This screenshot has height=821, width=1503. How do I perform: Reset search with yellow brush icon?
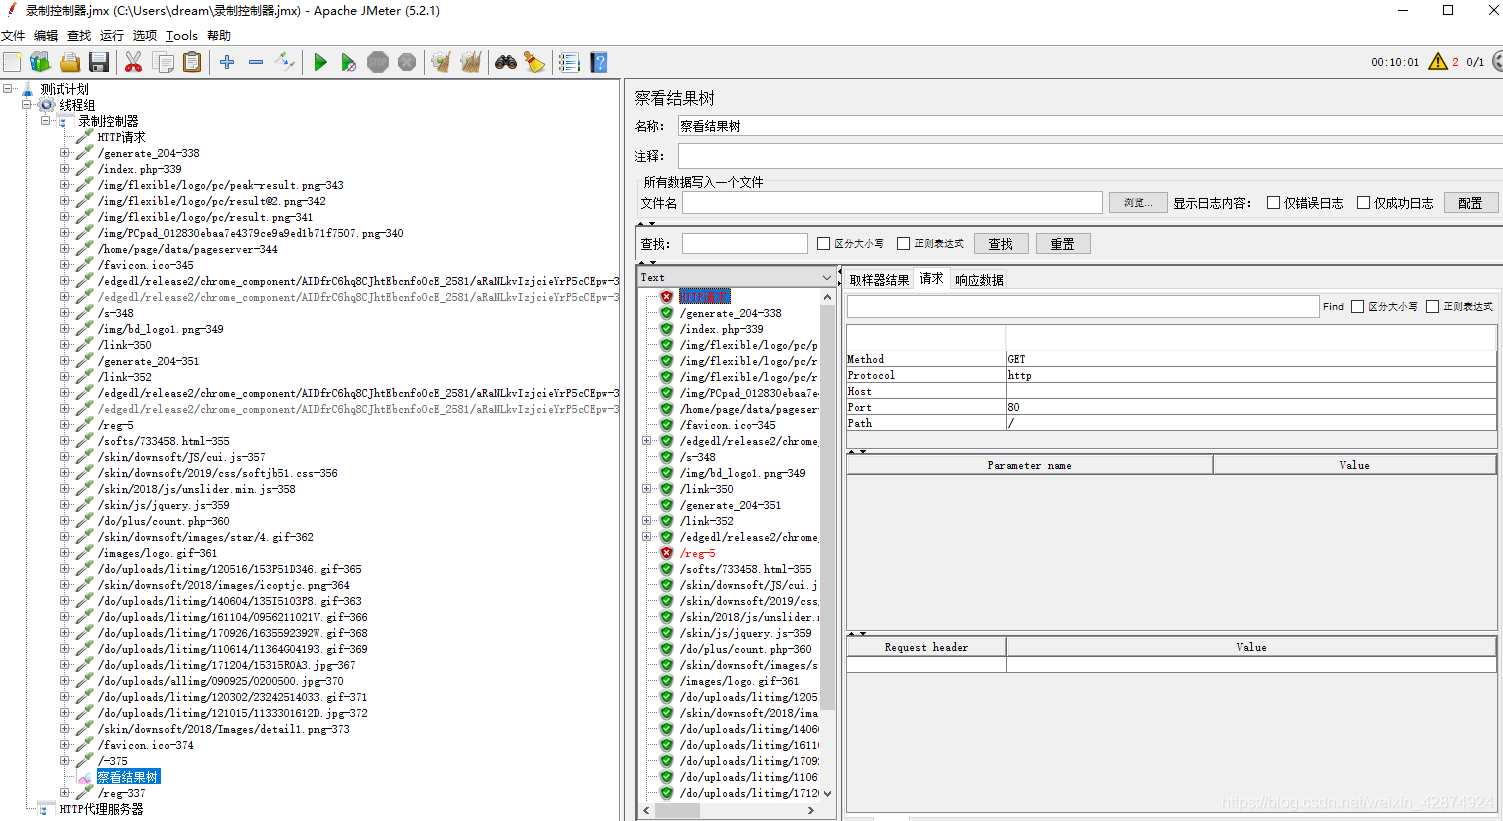coord(535,62)
